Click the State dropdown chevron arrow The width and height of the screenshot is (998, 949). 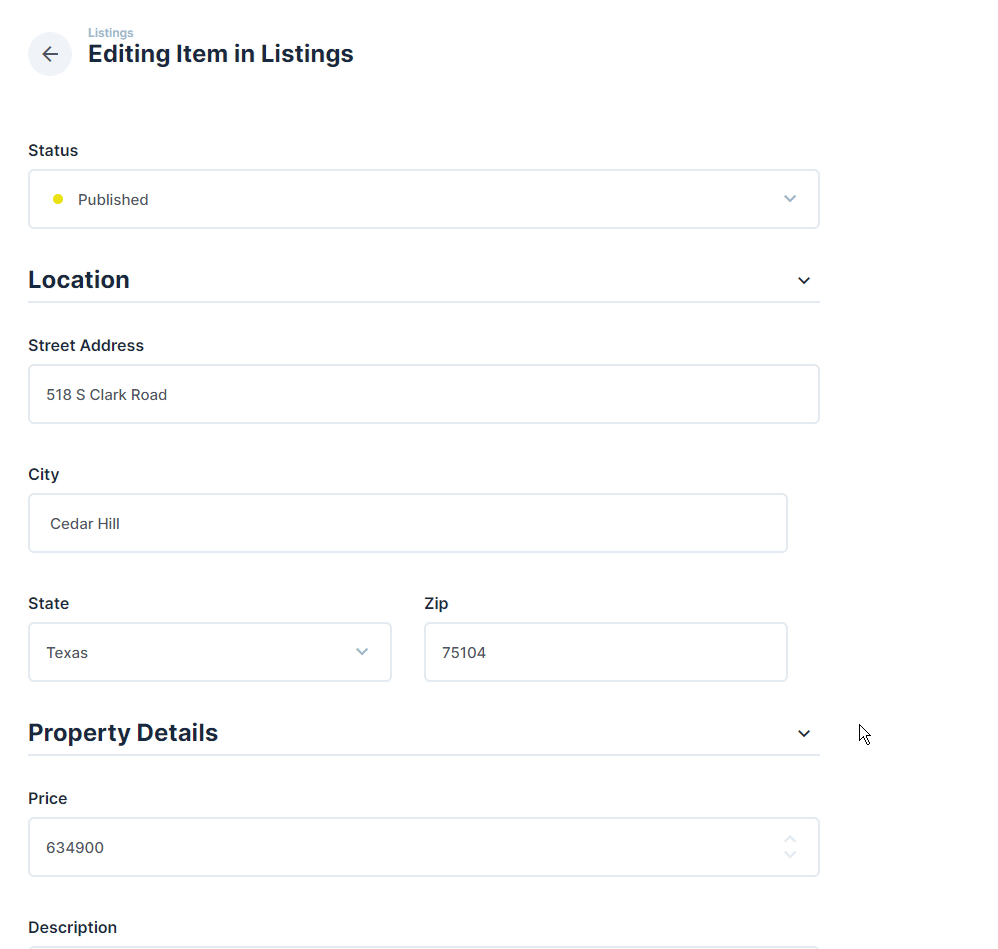point(362,652)
